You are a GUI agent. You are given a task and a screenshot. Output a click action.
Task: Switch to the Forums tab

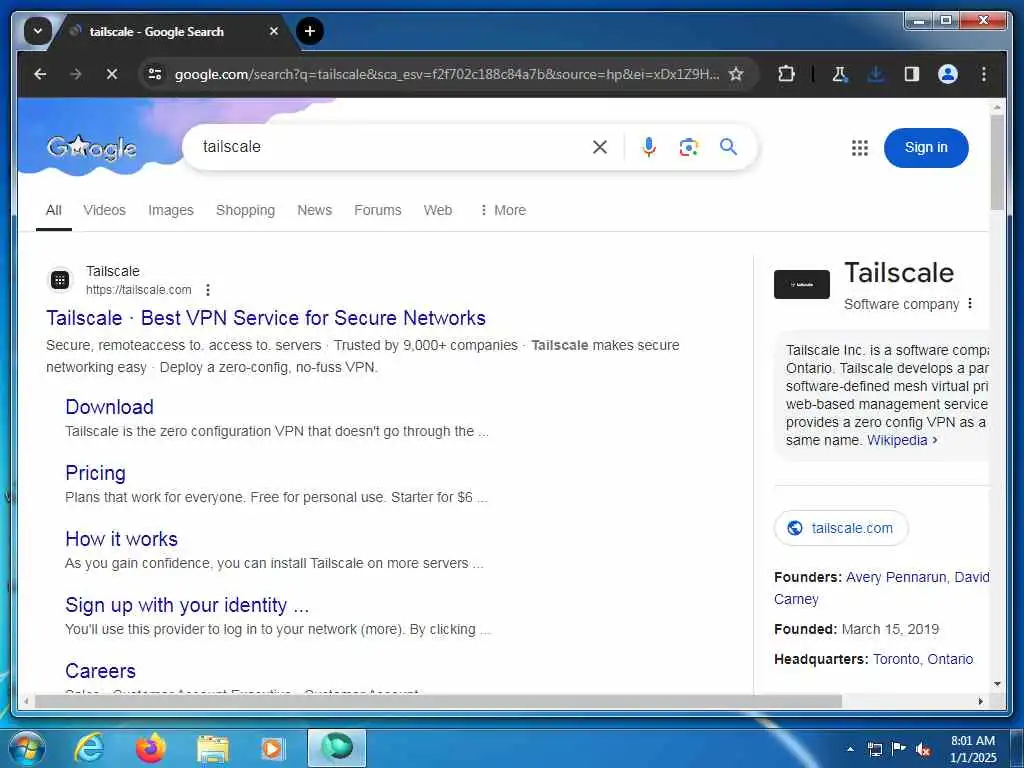(377, 210)
